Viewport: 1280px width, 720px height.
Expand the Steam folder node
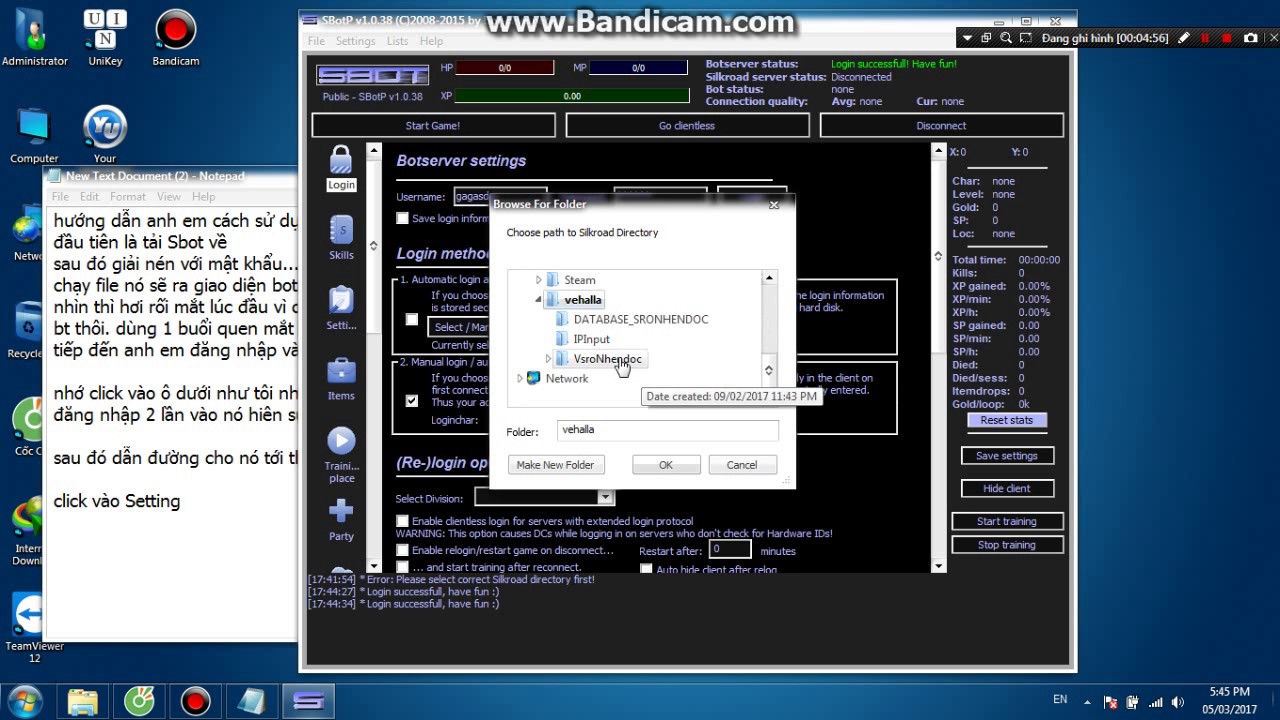[x=538, y=280]
